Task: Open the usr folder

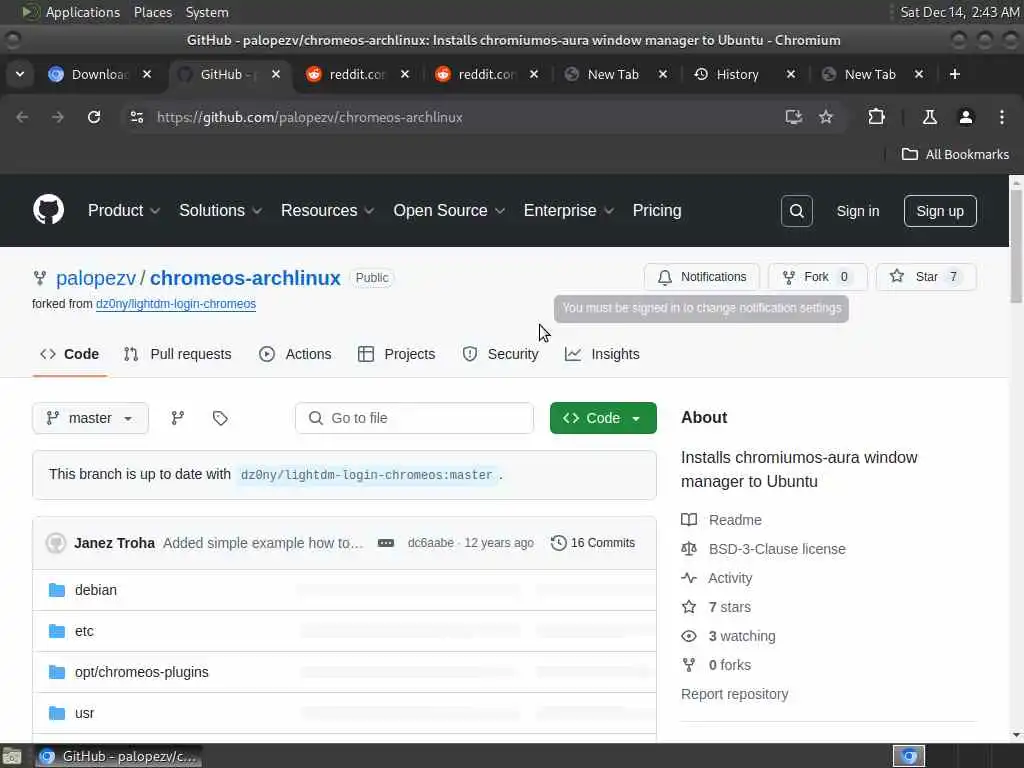Action: pos(84,713)
